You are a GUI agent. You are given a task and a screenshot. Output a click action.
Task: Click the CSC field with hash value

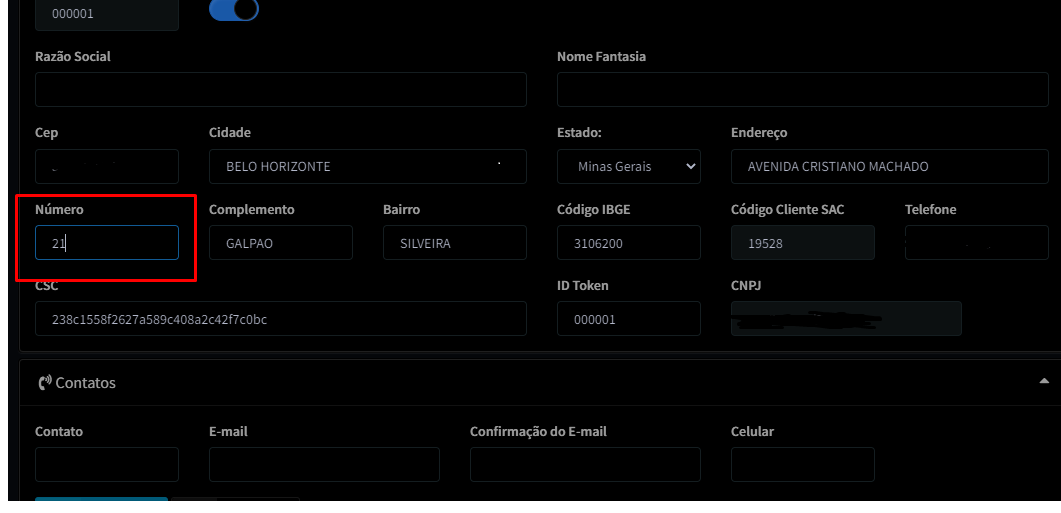click(281, 319)
